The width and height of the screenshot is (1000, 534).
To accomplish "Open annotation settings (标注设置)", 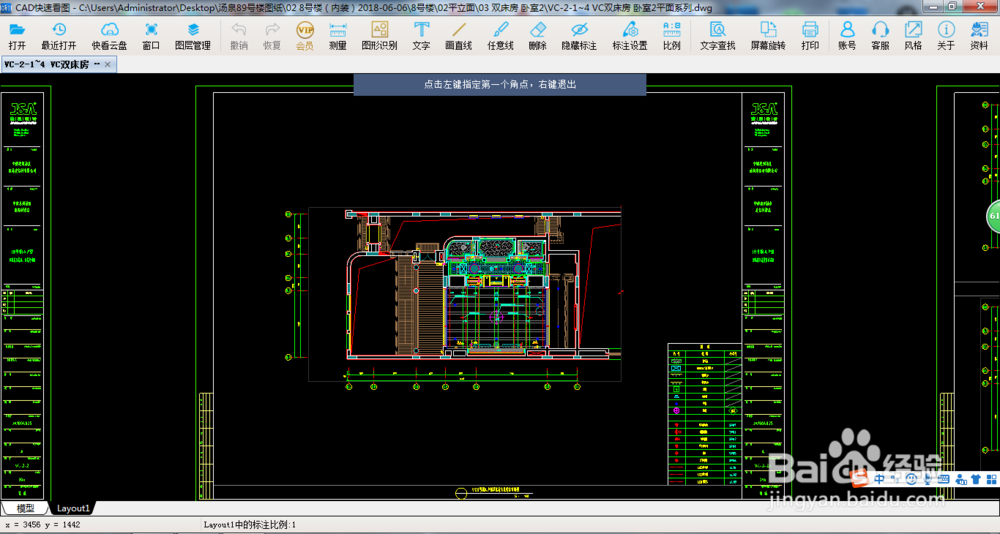I will tap(629, 36).
